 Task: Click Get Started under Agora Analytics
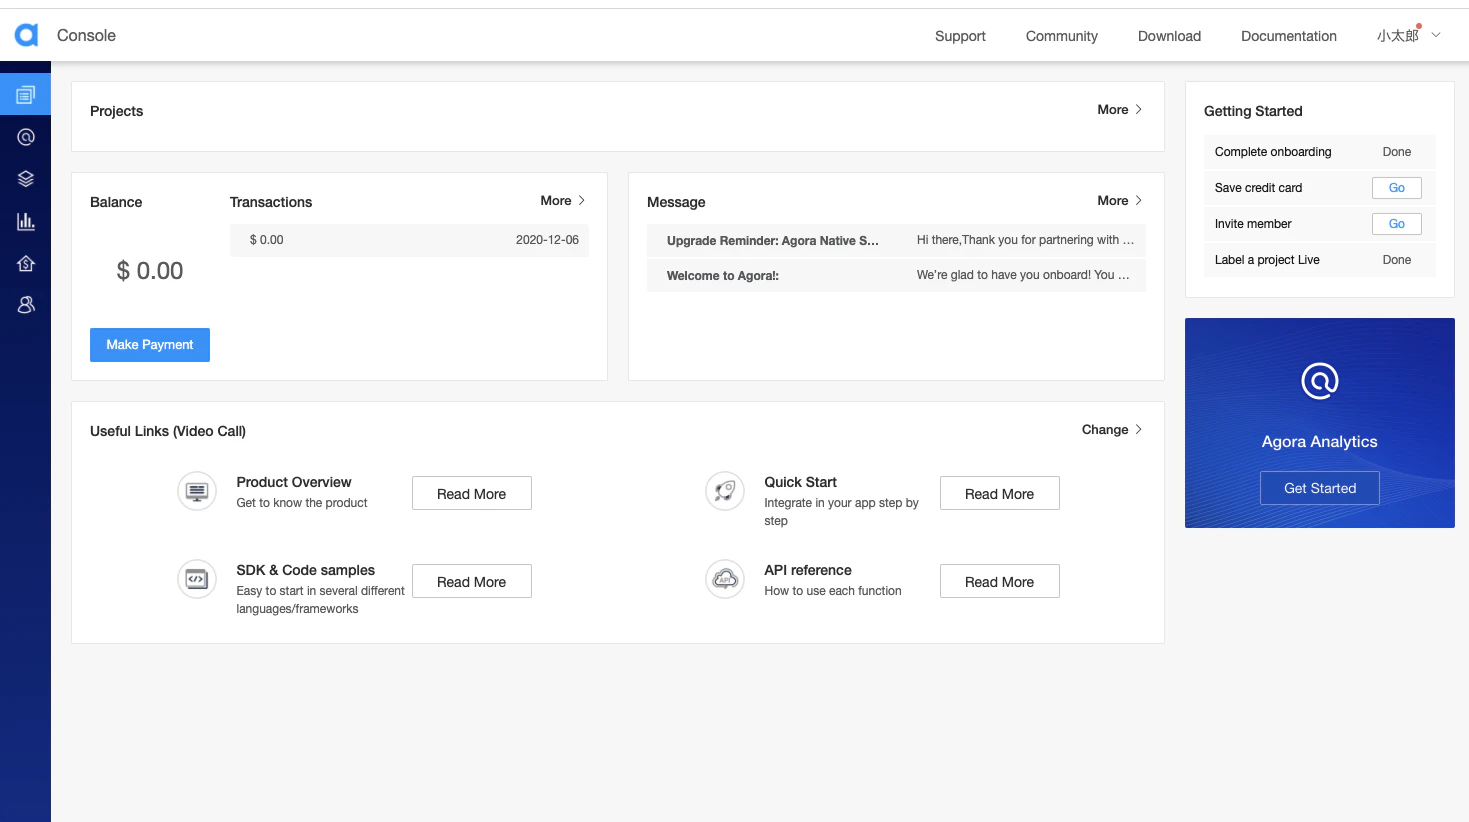[x=1320, y=488]
